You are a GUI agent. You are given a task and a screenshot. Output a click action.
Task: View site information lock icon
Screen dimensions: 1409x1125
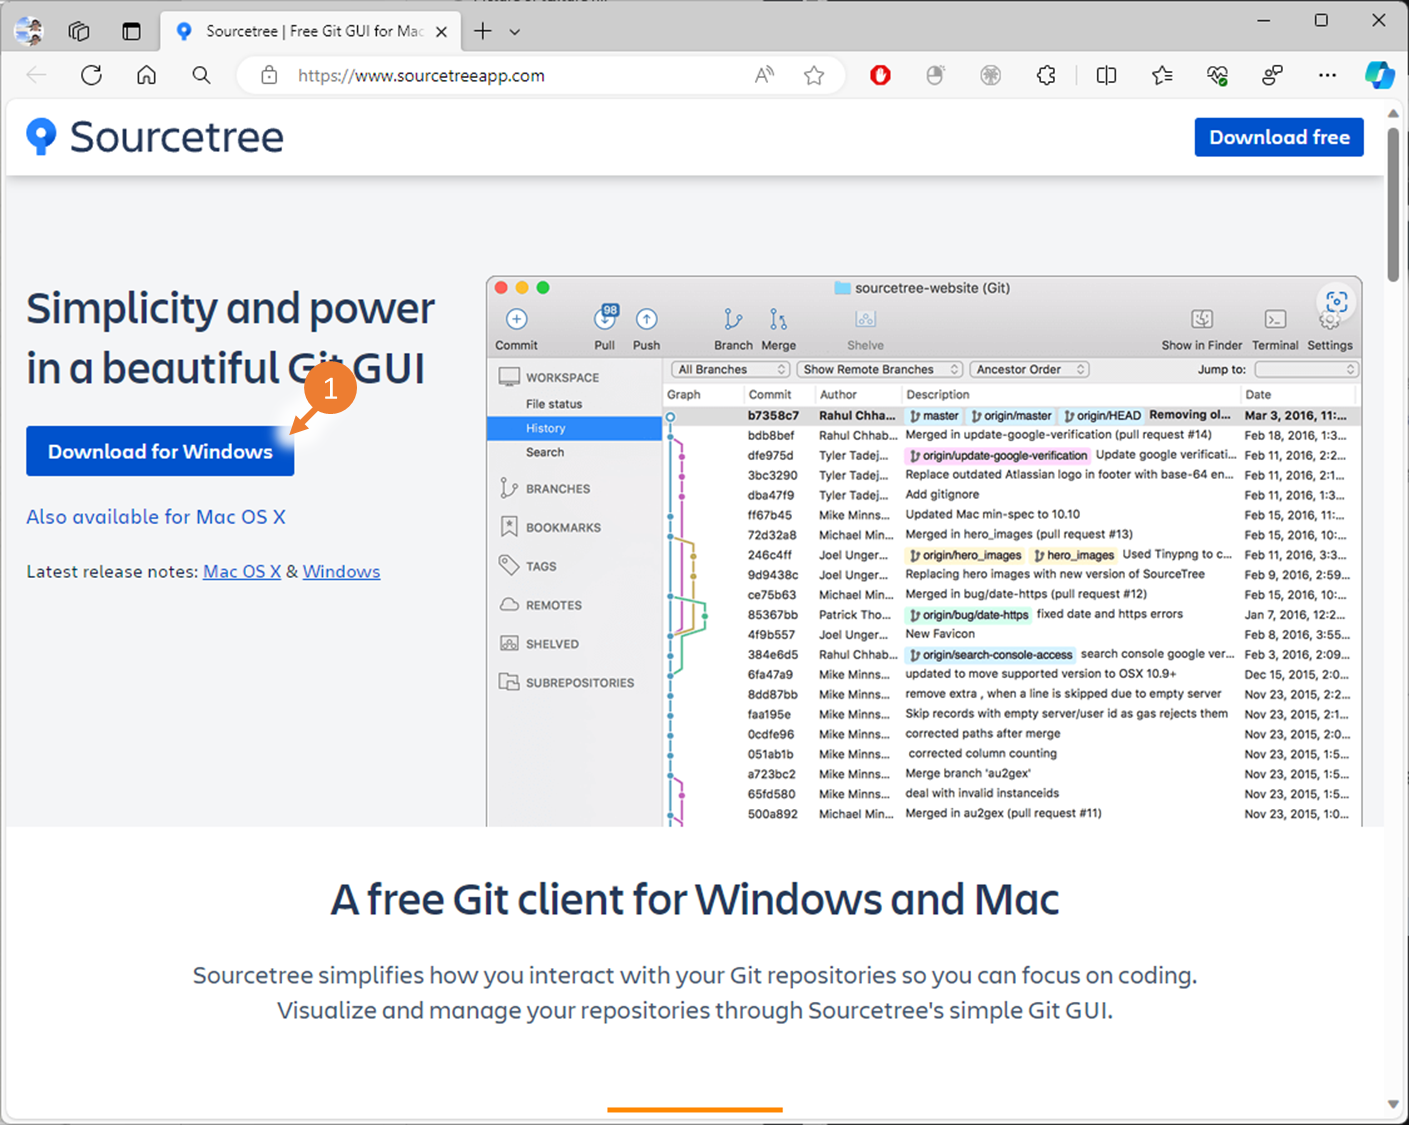(269, 75)
